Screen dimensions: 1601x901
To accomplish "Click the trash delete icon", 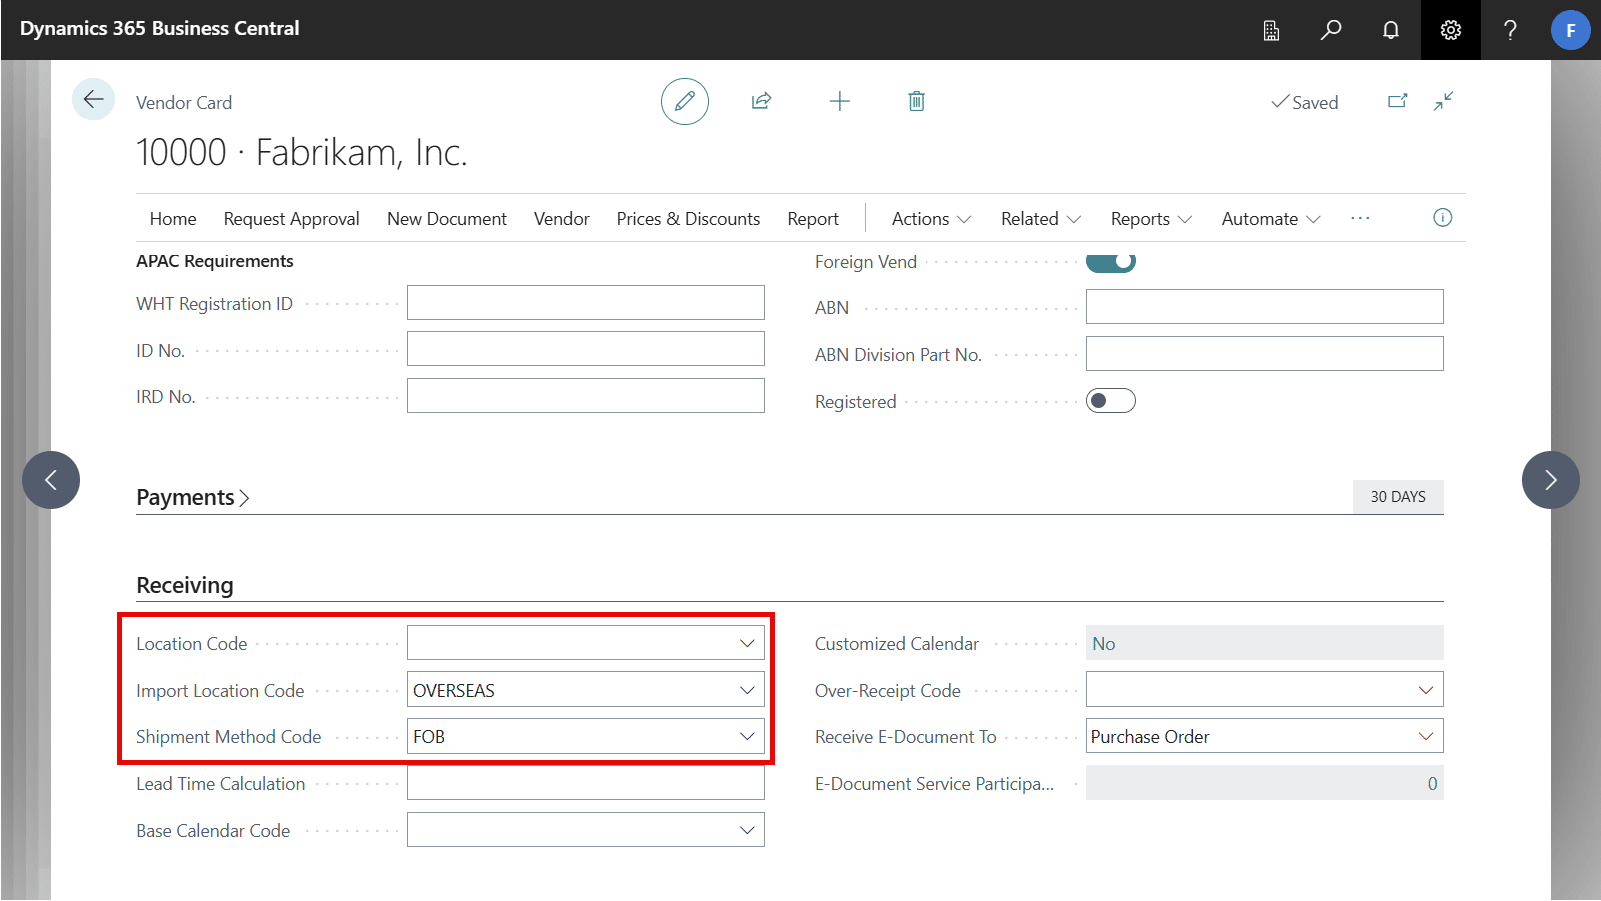I will (x=916, y=101).
